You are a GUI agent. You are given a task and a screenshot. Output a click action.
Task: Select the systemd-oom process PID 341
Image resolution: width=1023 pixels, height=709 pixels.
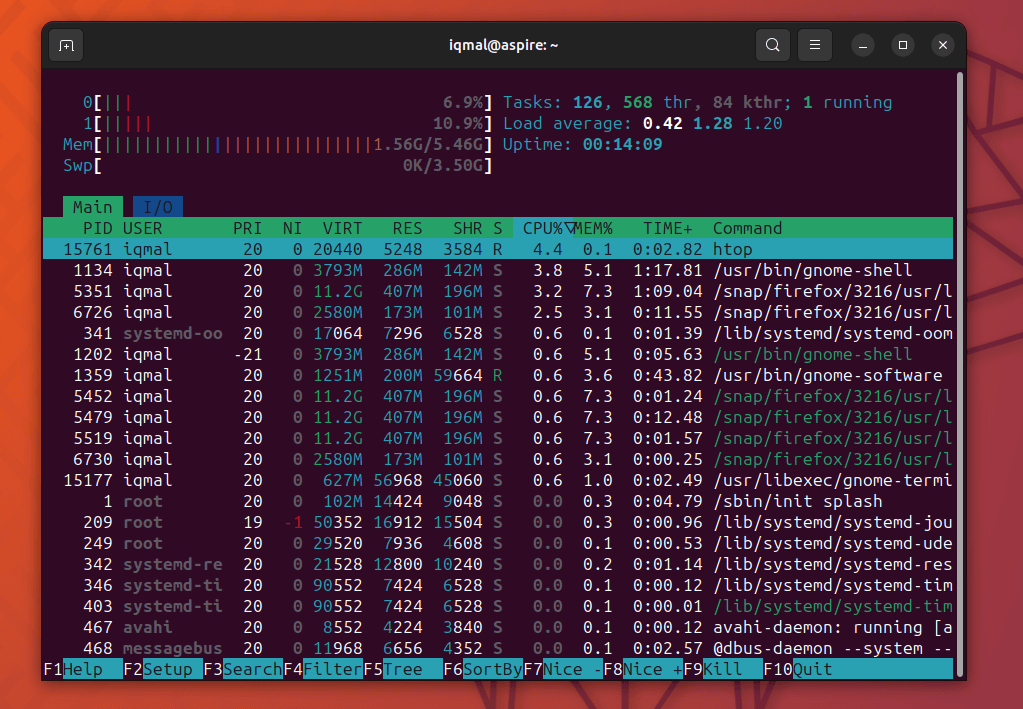click(x=498, y=333)
